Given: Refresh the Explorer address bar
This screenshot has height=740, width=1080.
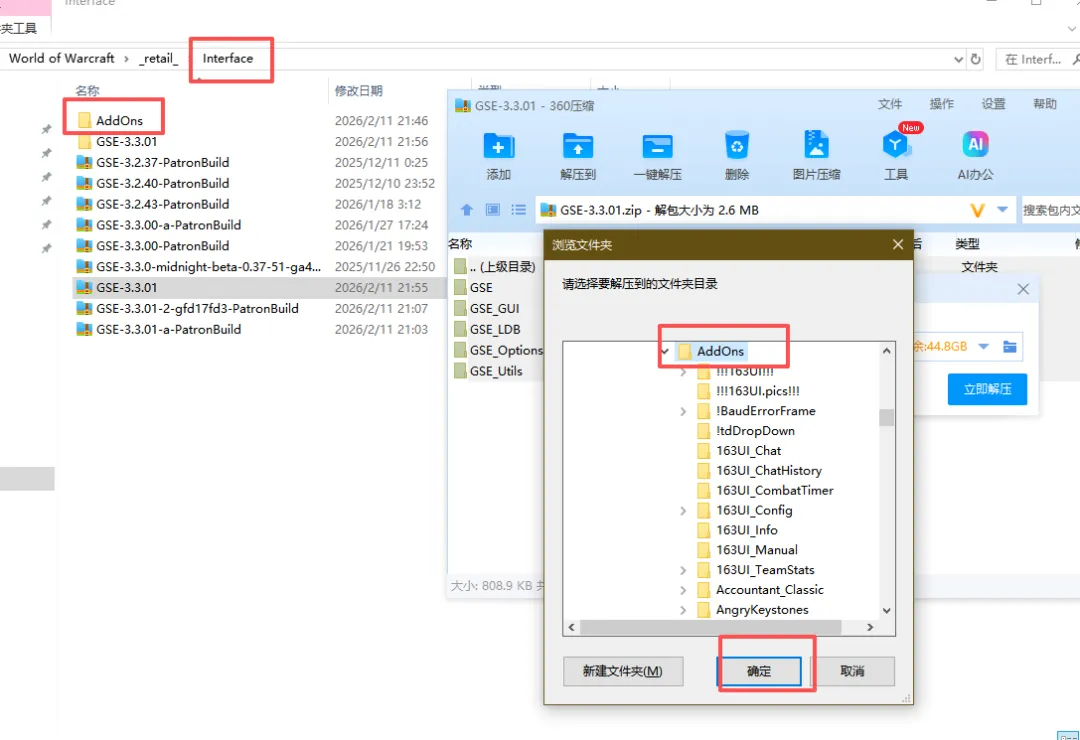Looking at the screenshot, I should (975, 59).
